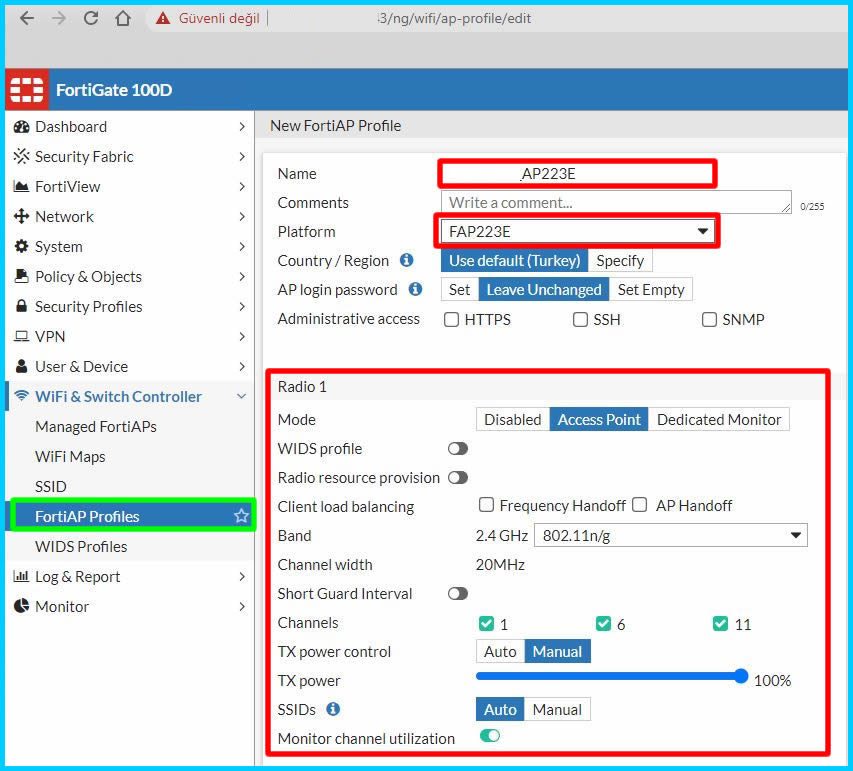The height and width of the screenshot is (771, 853).
Task: Click the WiFi signal icon in sidebar
Action: [22, 396]
